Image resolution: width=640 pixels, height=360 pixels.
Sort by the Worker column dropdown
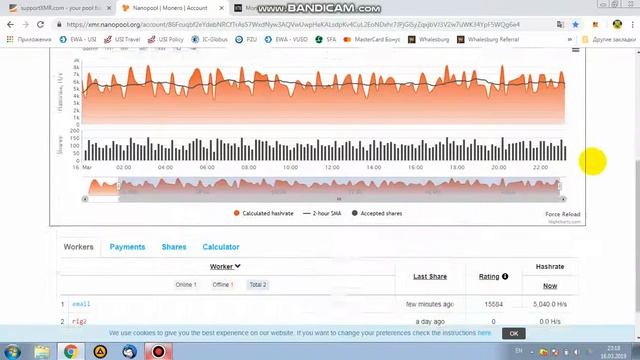225,267
